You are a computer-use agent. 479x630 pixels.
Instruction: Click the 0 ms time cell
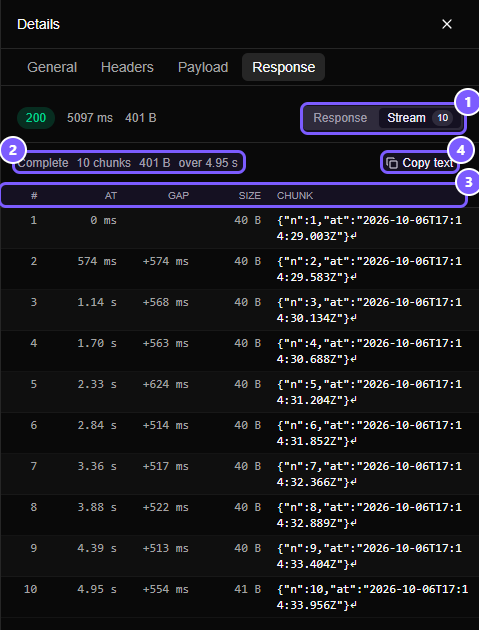click(x=103, y=220)
